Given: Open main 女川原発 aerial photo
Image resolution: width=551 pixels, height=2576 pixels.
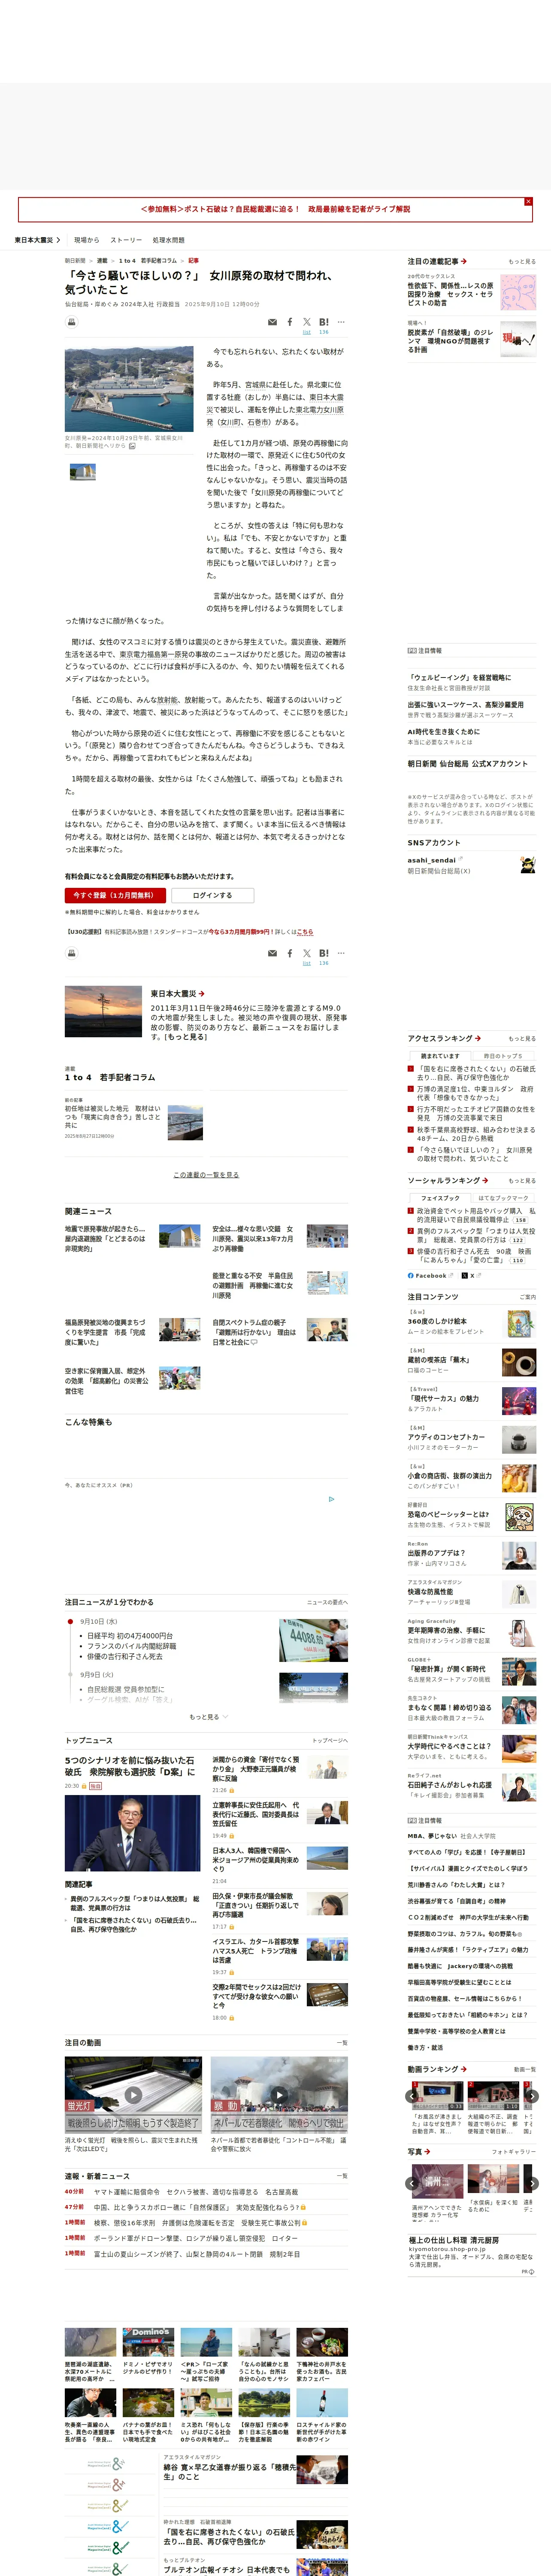Looking at the screenshot, I should coord(129,389).
